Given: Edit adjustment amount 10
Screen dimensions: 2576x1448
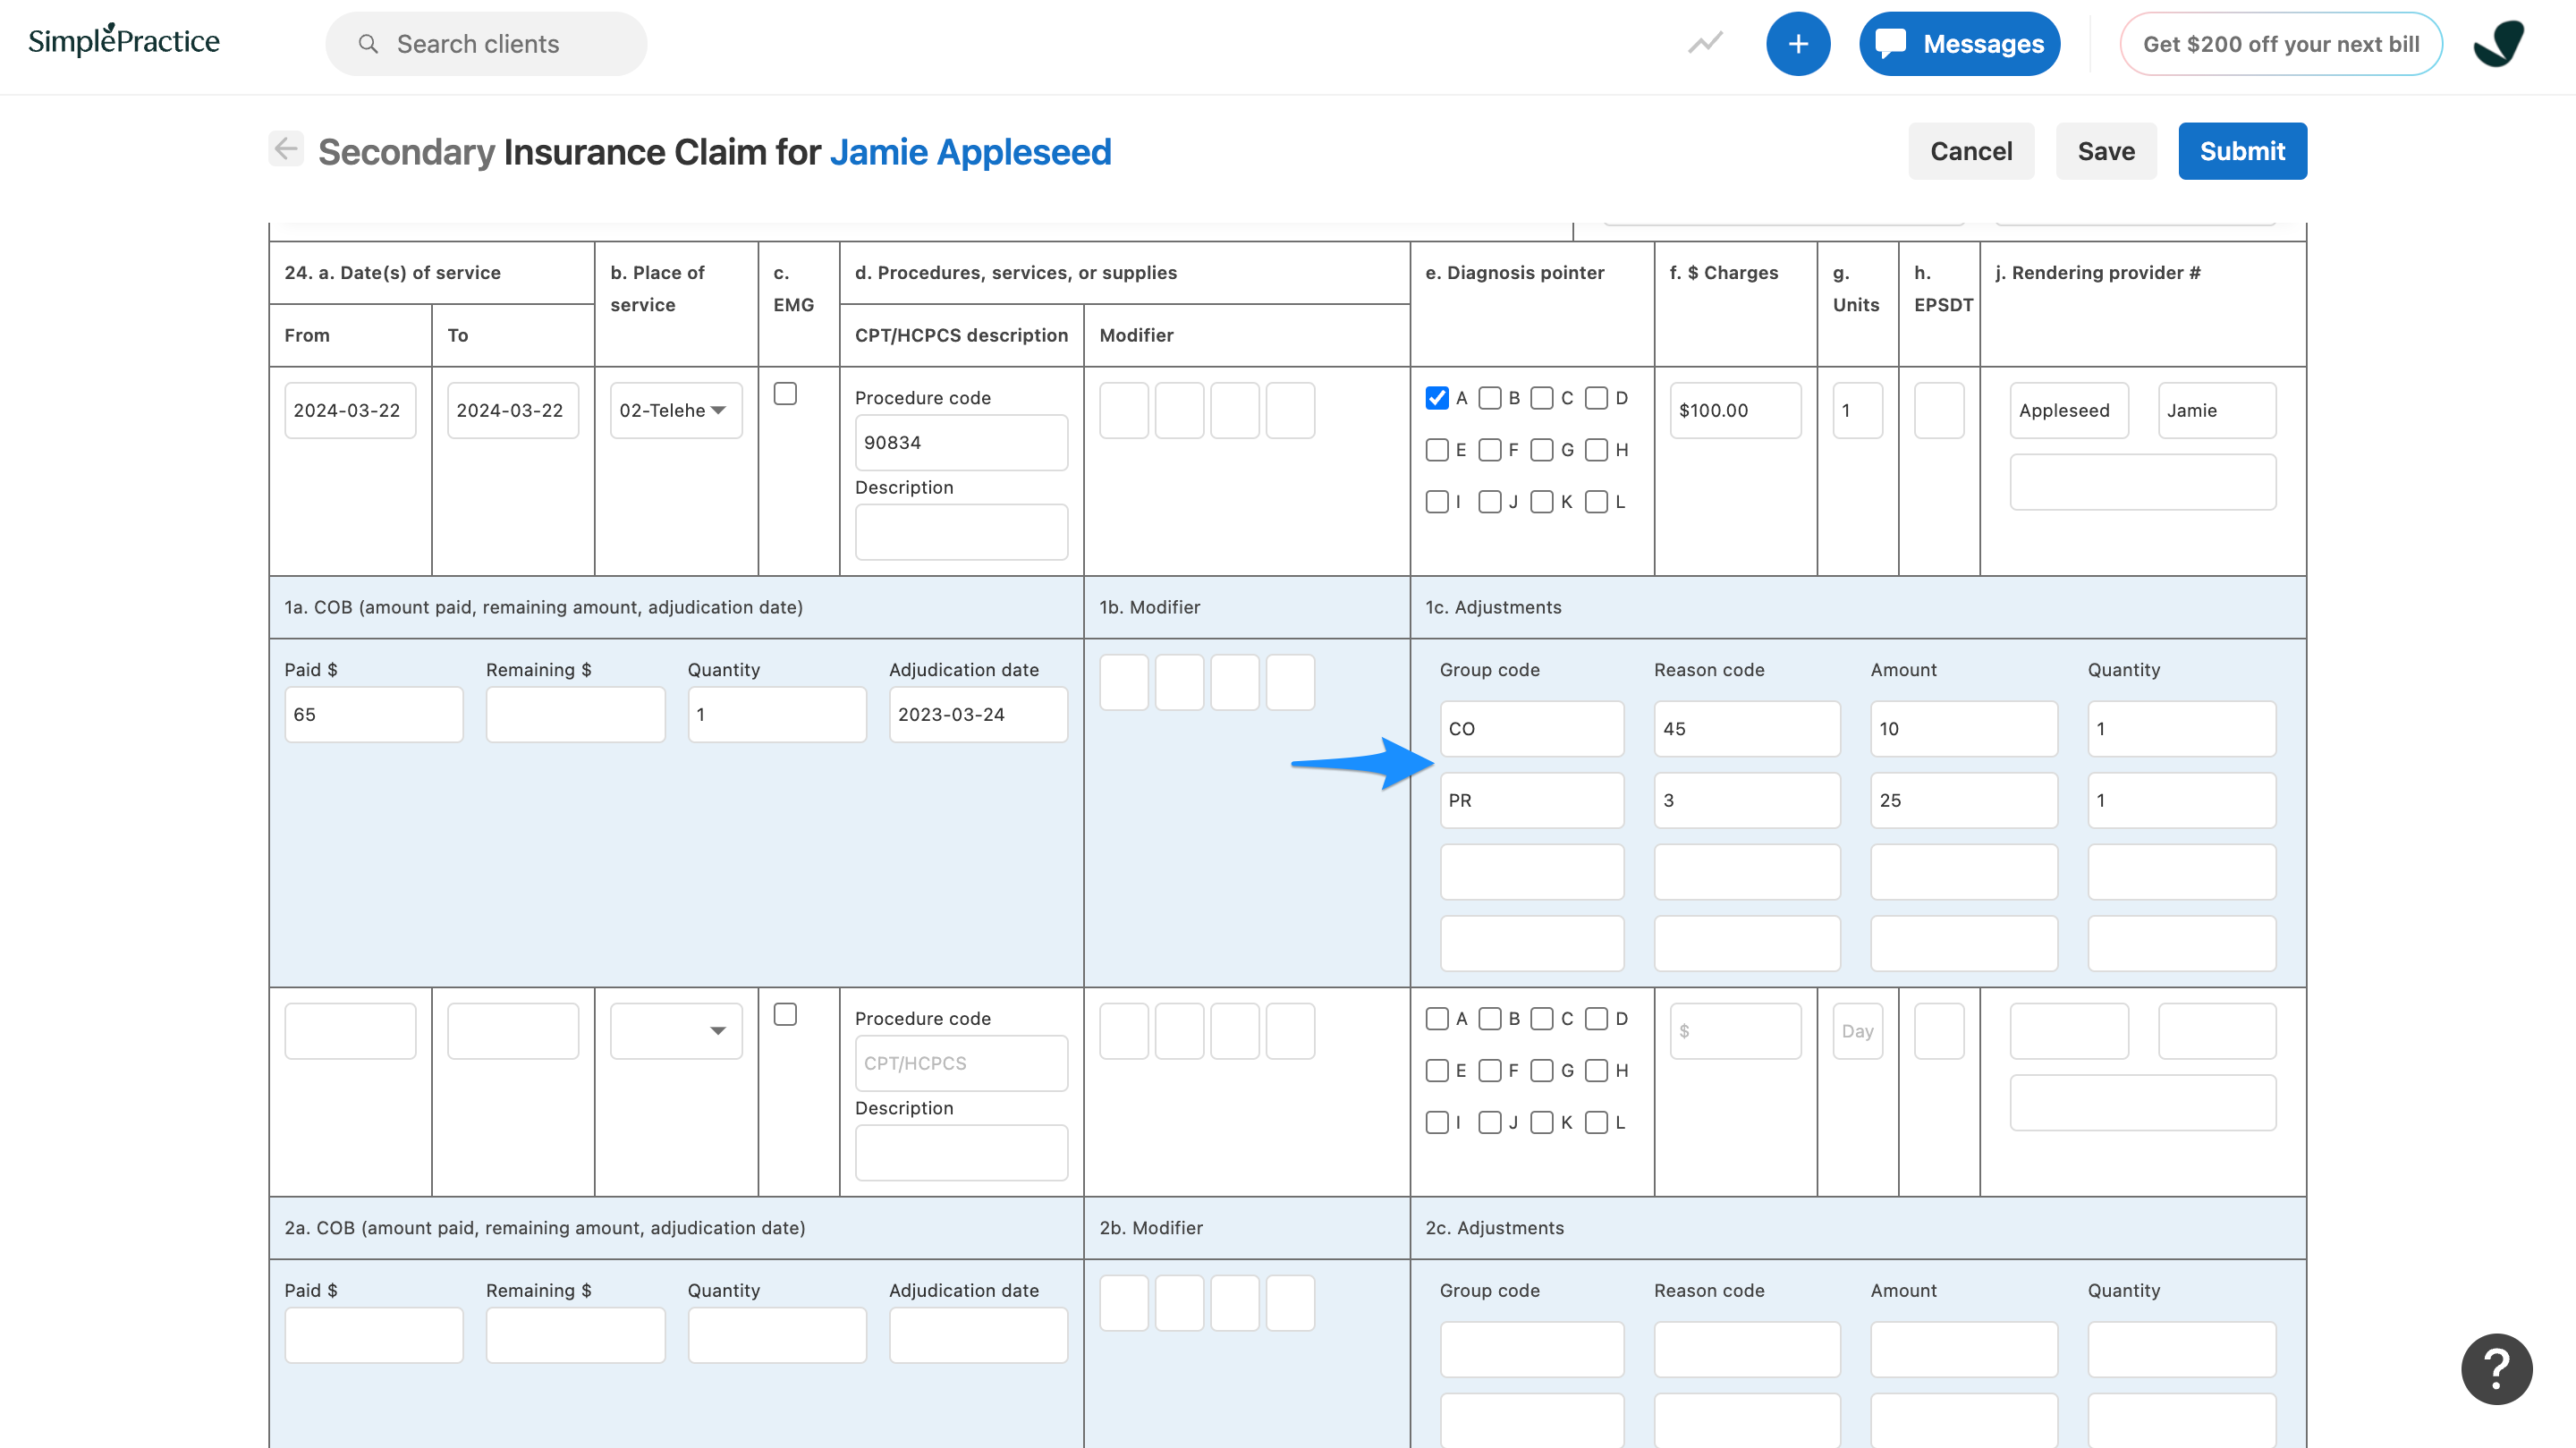Looking at the screenshot, I should tap(1964, 729).
